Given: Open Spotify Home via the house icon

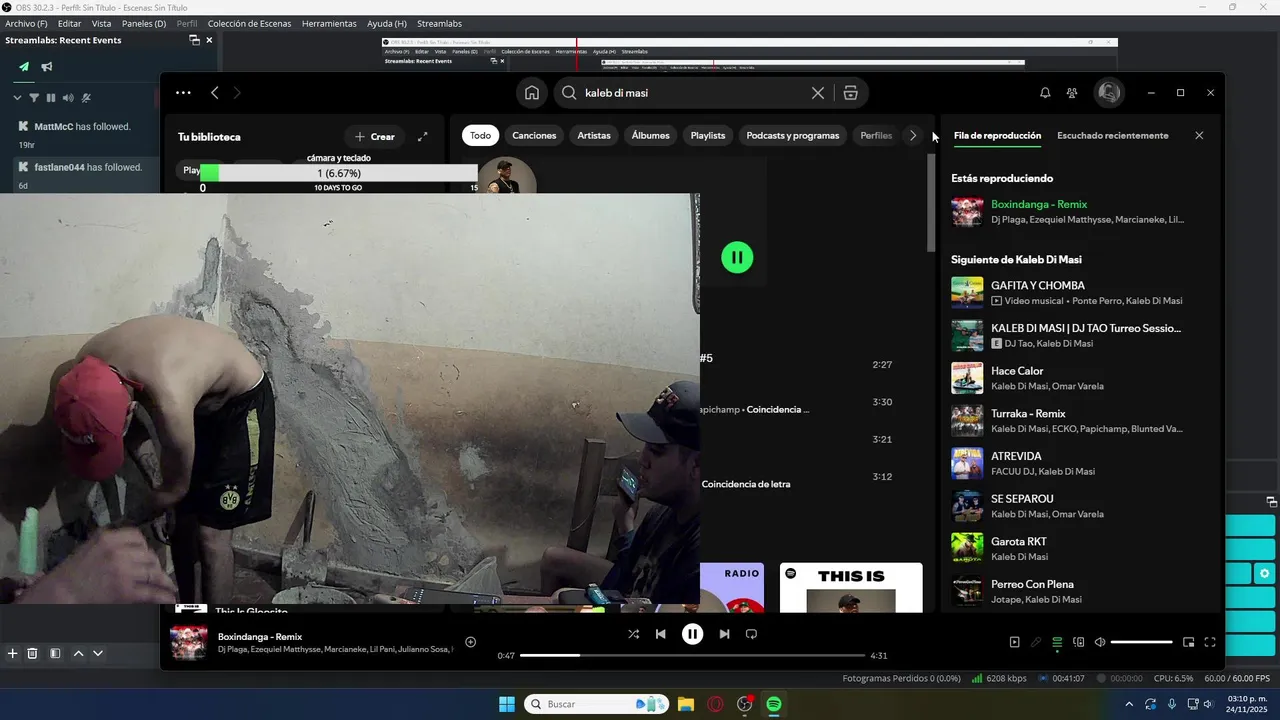Looking at the screenshot, I should (532, 93).
